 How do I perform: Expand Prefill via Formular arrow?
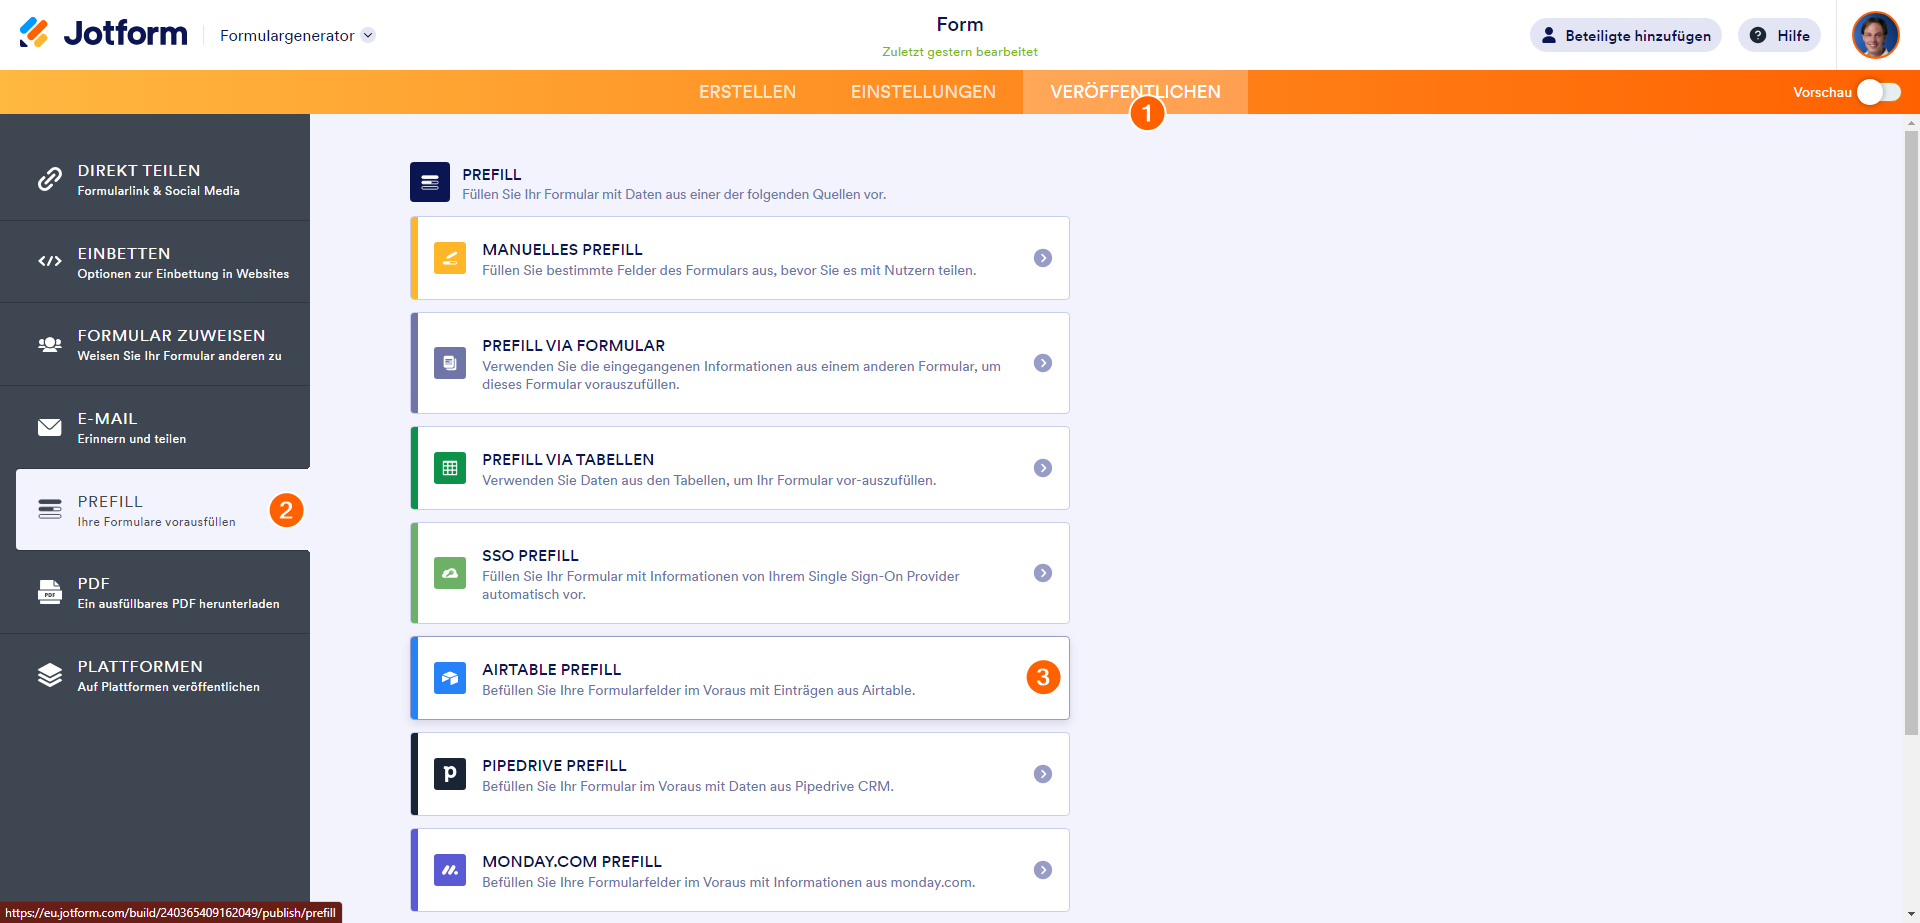pyautogui.click(x=1043, y=363)
